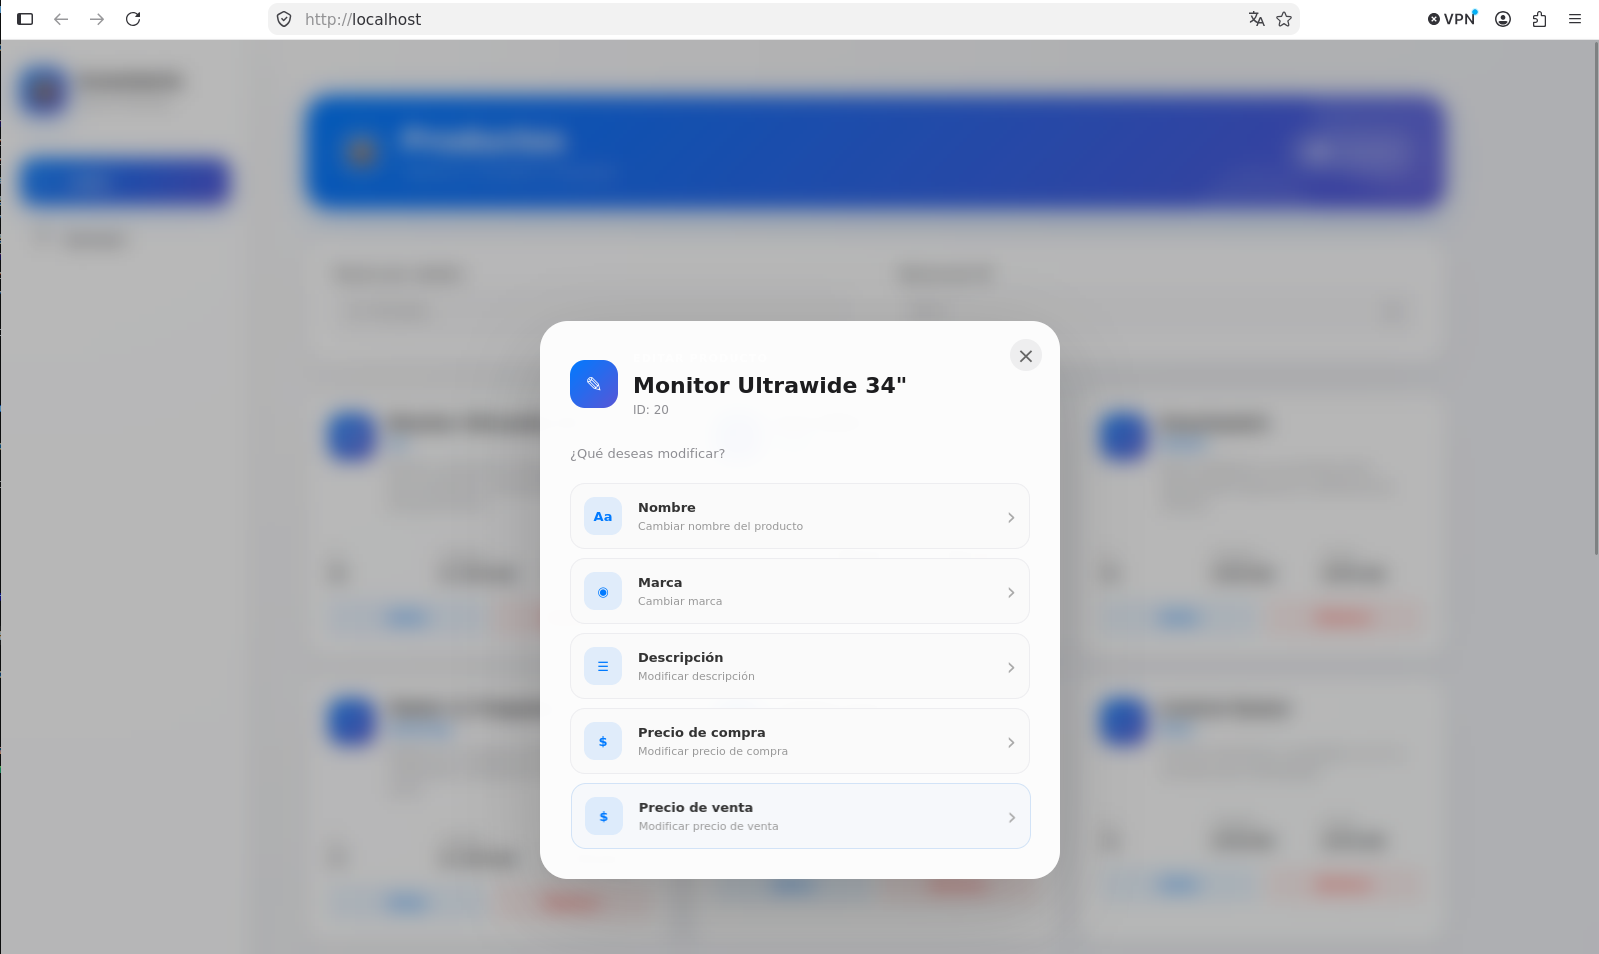Close the Monitor Ultrawide 34" edit dialog
The width and height of the screenshot is (1599, 954).
point(1025,356)
